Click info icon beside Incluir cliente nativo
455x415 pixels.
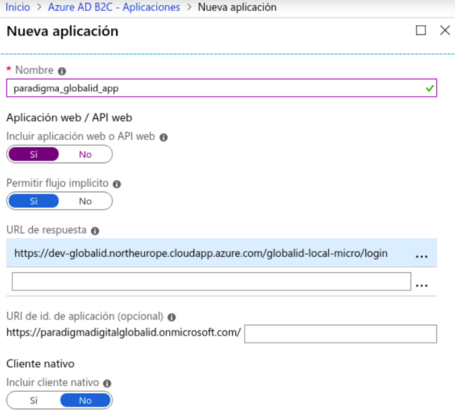coord(107,383)
